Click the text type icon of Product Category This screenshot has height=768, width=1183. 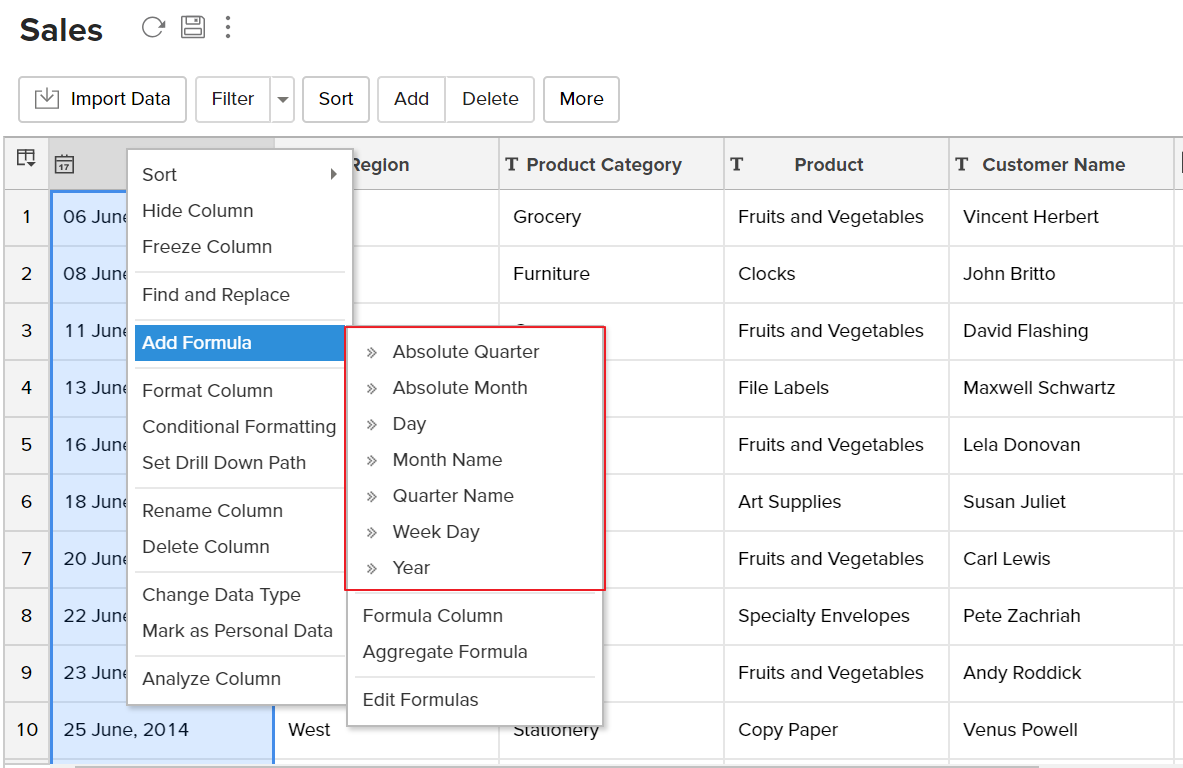512,164
